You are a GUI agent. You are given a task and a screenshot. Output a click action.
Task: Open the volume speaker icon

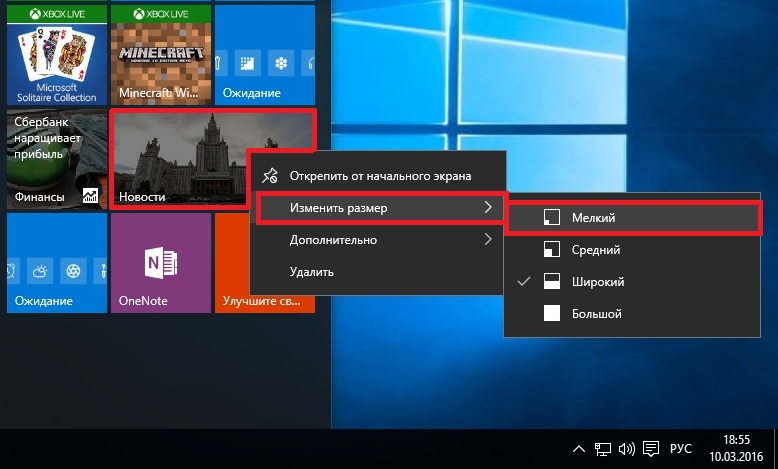pos(627,449)
